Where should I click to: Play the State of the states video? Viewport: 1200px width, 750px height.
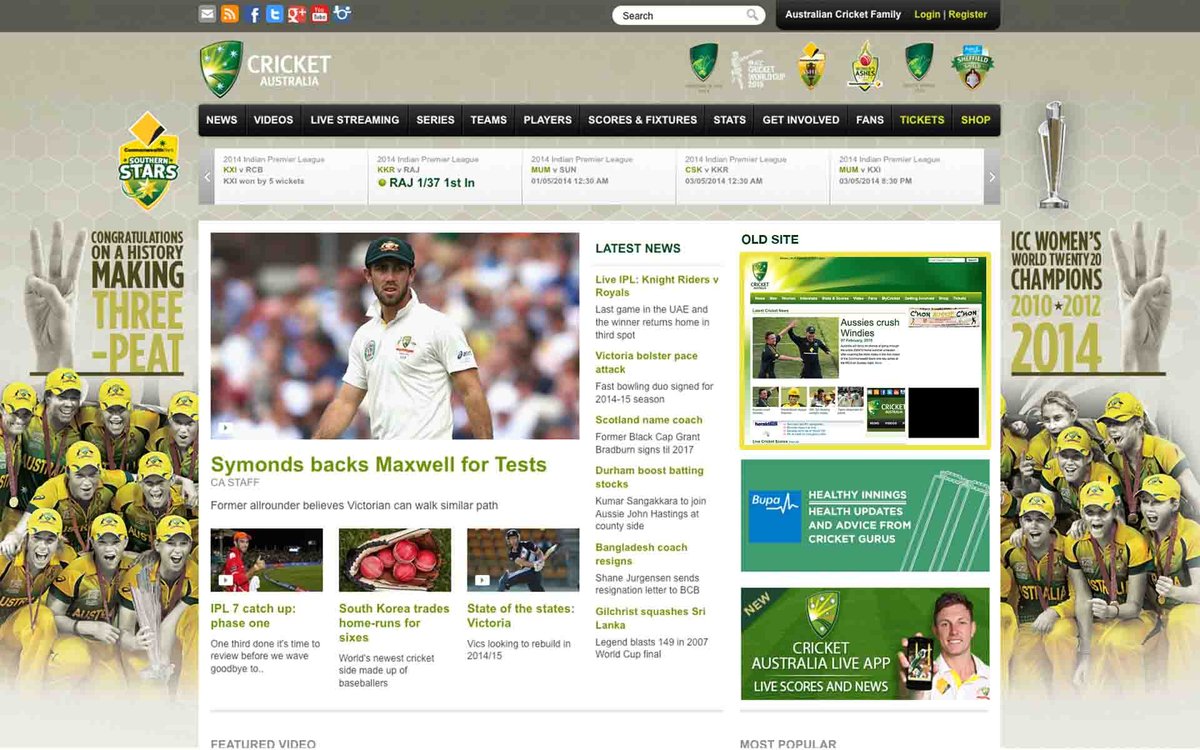pos(482,580)
